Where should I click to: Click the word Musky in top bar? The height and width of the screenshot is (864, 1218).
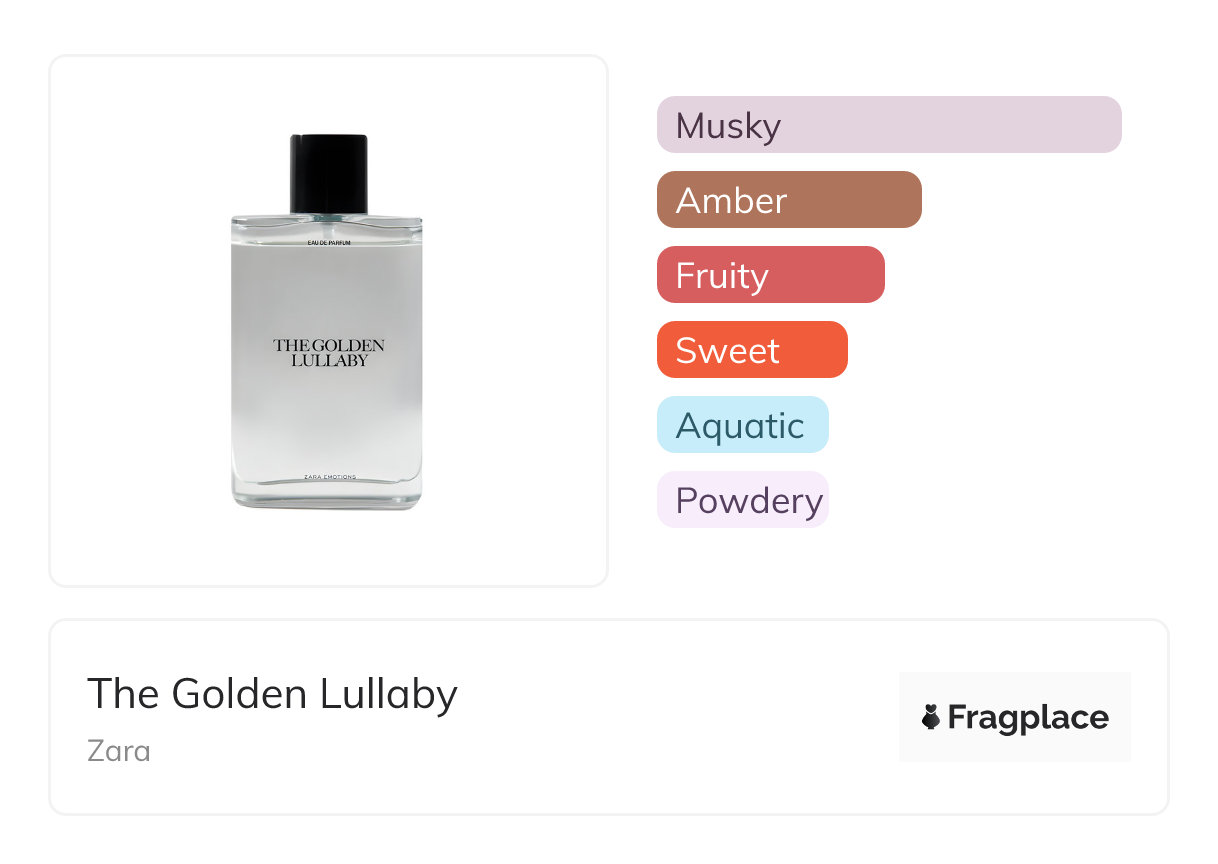click(728, 126)
